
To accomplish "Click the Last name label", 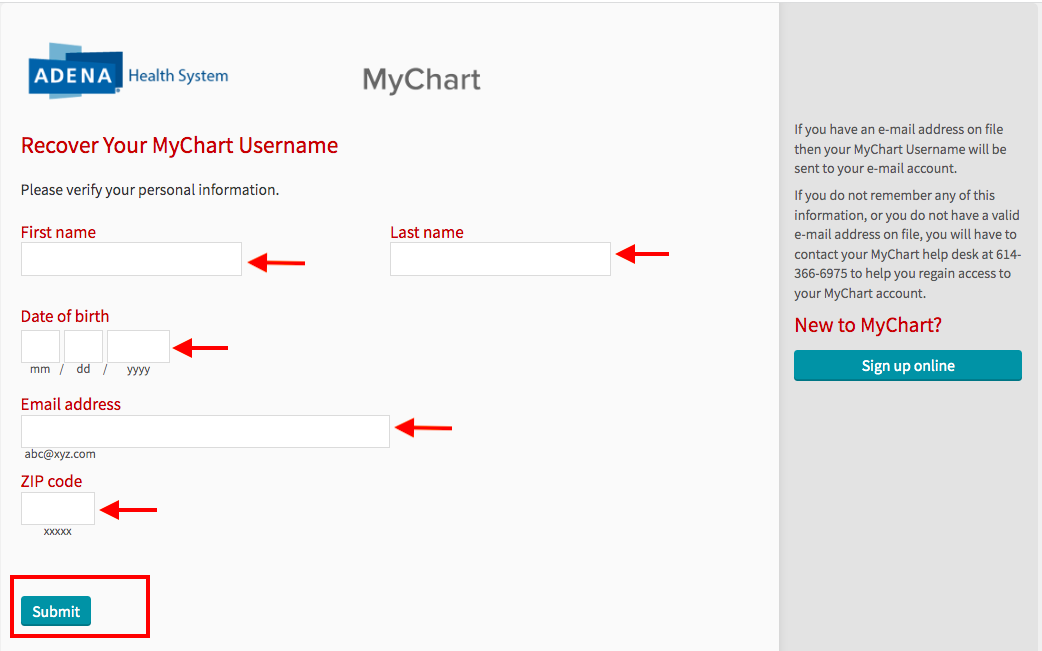I will (x=427, y=232).
